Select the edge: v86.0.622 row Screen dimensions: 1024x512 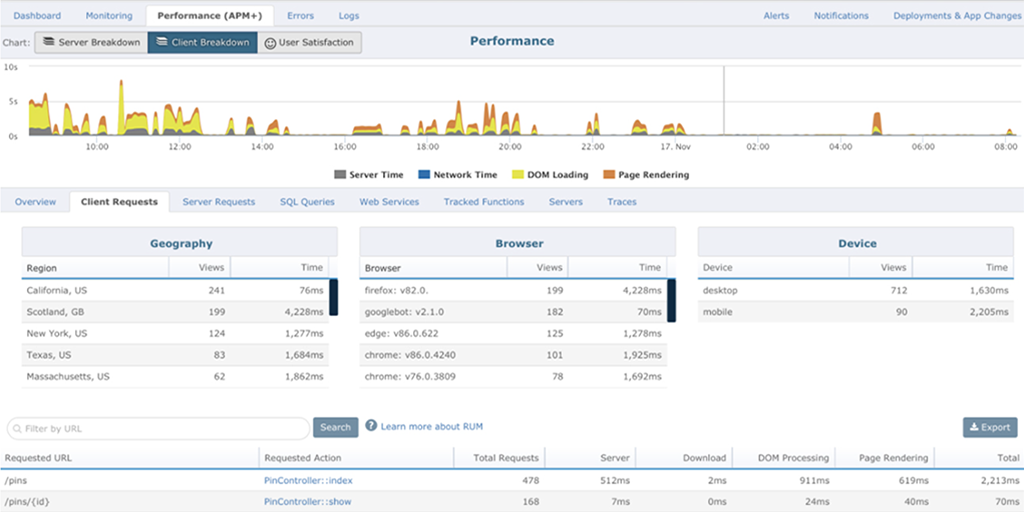(513, 334)
